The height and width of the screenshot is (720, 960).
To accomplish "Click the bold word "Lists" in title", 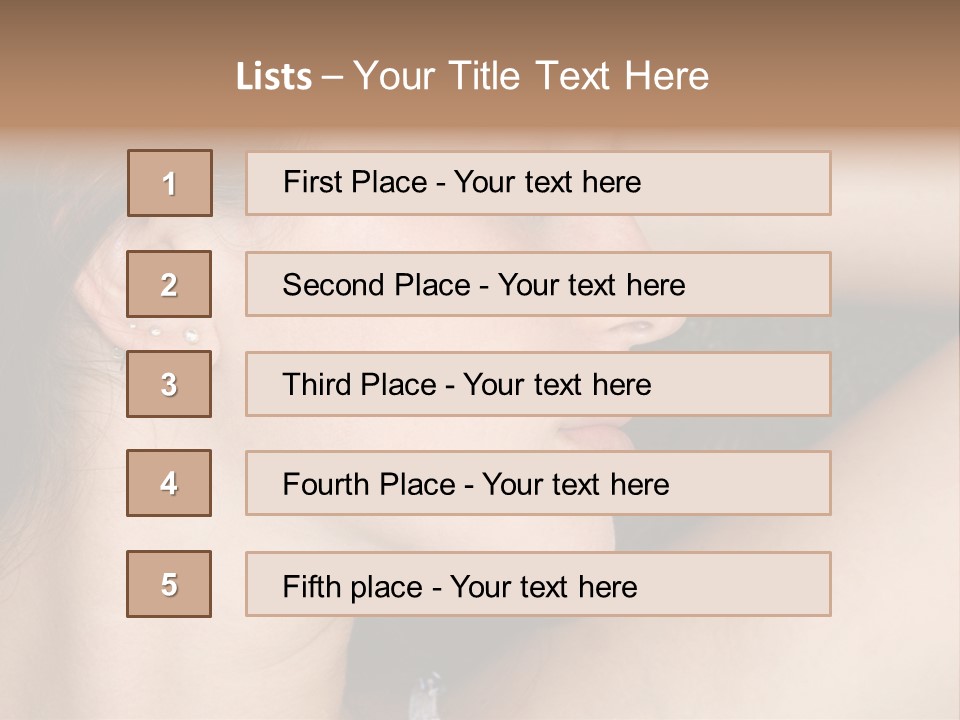I will point(273,76).
